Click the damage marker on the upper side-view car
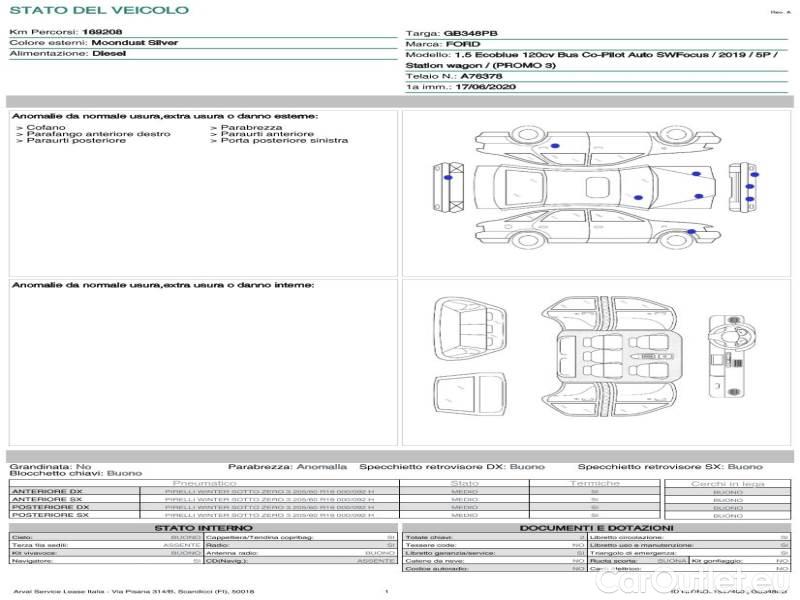Image resolution: width=800 pixels, height=600 pixels. [555, 147]
